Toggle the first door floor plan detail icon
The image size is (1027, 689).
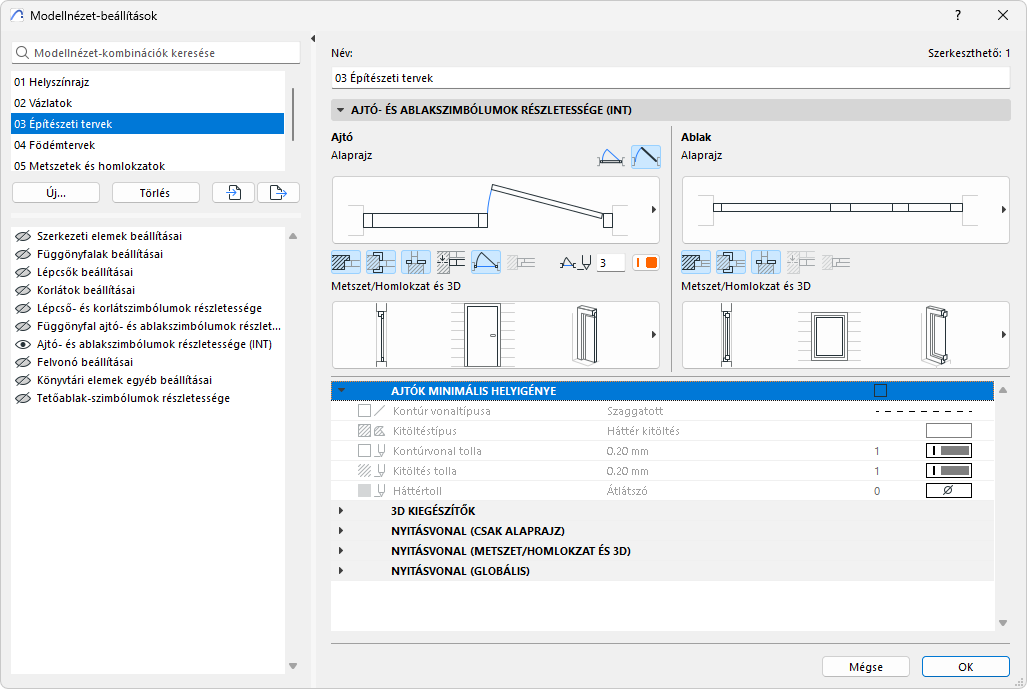(x=345, y=263)
